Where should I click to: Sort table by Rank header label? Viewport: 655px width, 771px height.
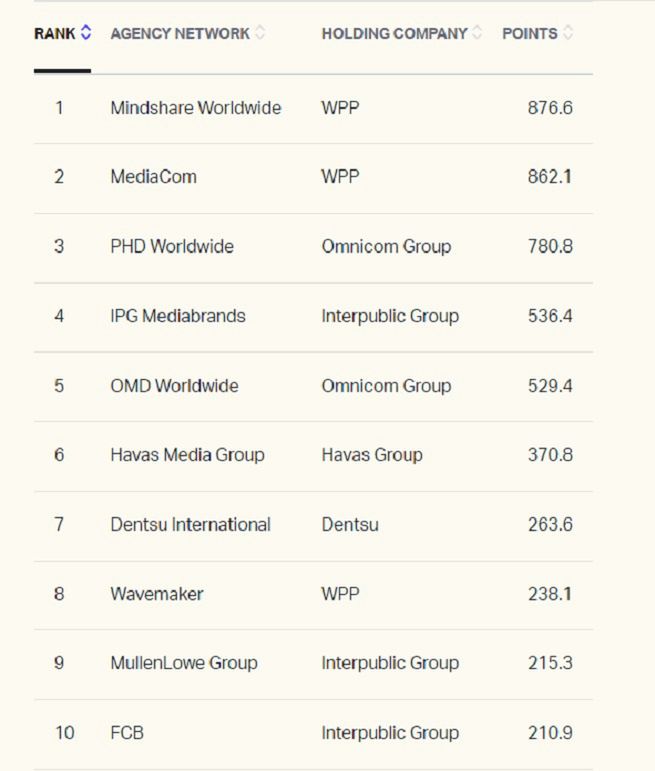(54, 33)
